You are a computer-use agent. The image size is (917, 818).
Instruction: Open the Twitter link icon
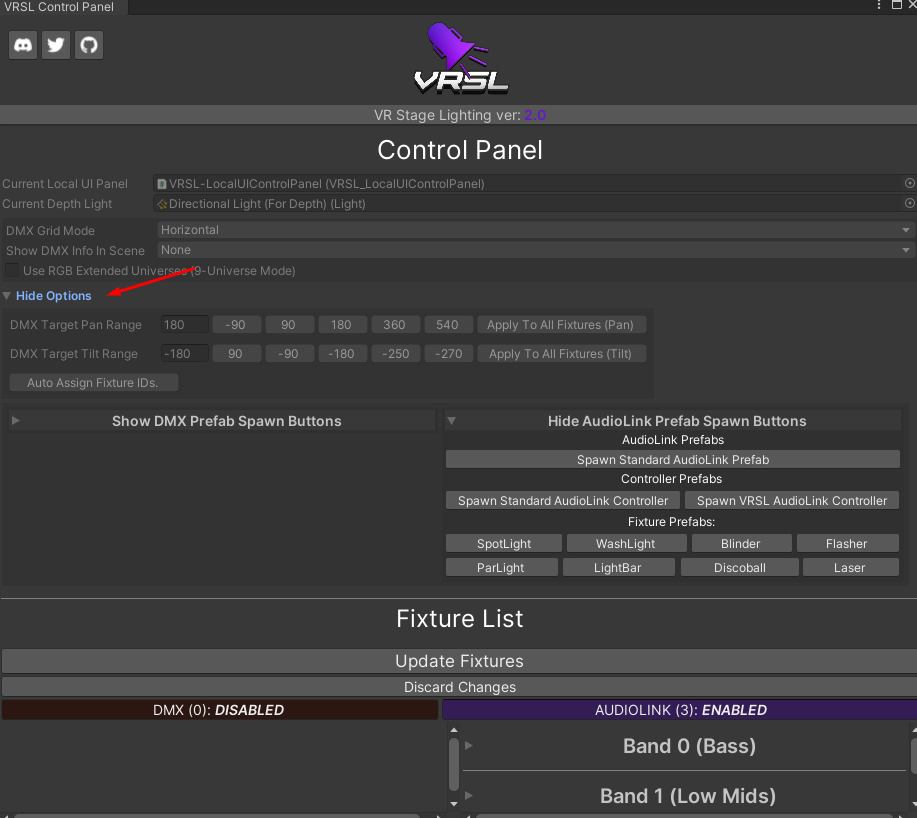[56, 45]
